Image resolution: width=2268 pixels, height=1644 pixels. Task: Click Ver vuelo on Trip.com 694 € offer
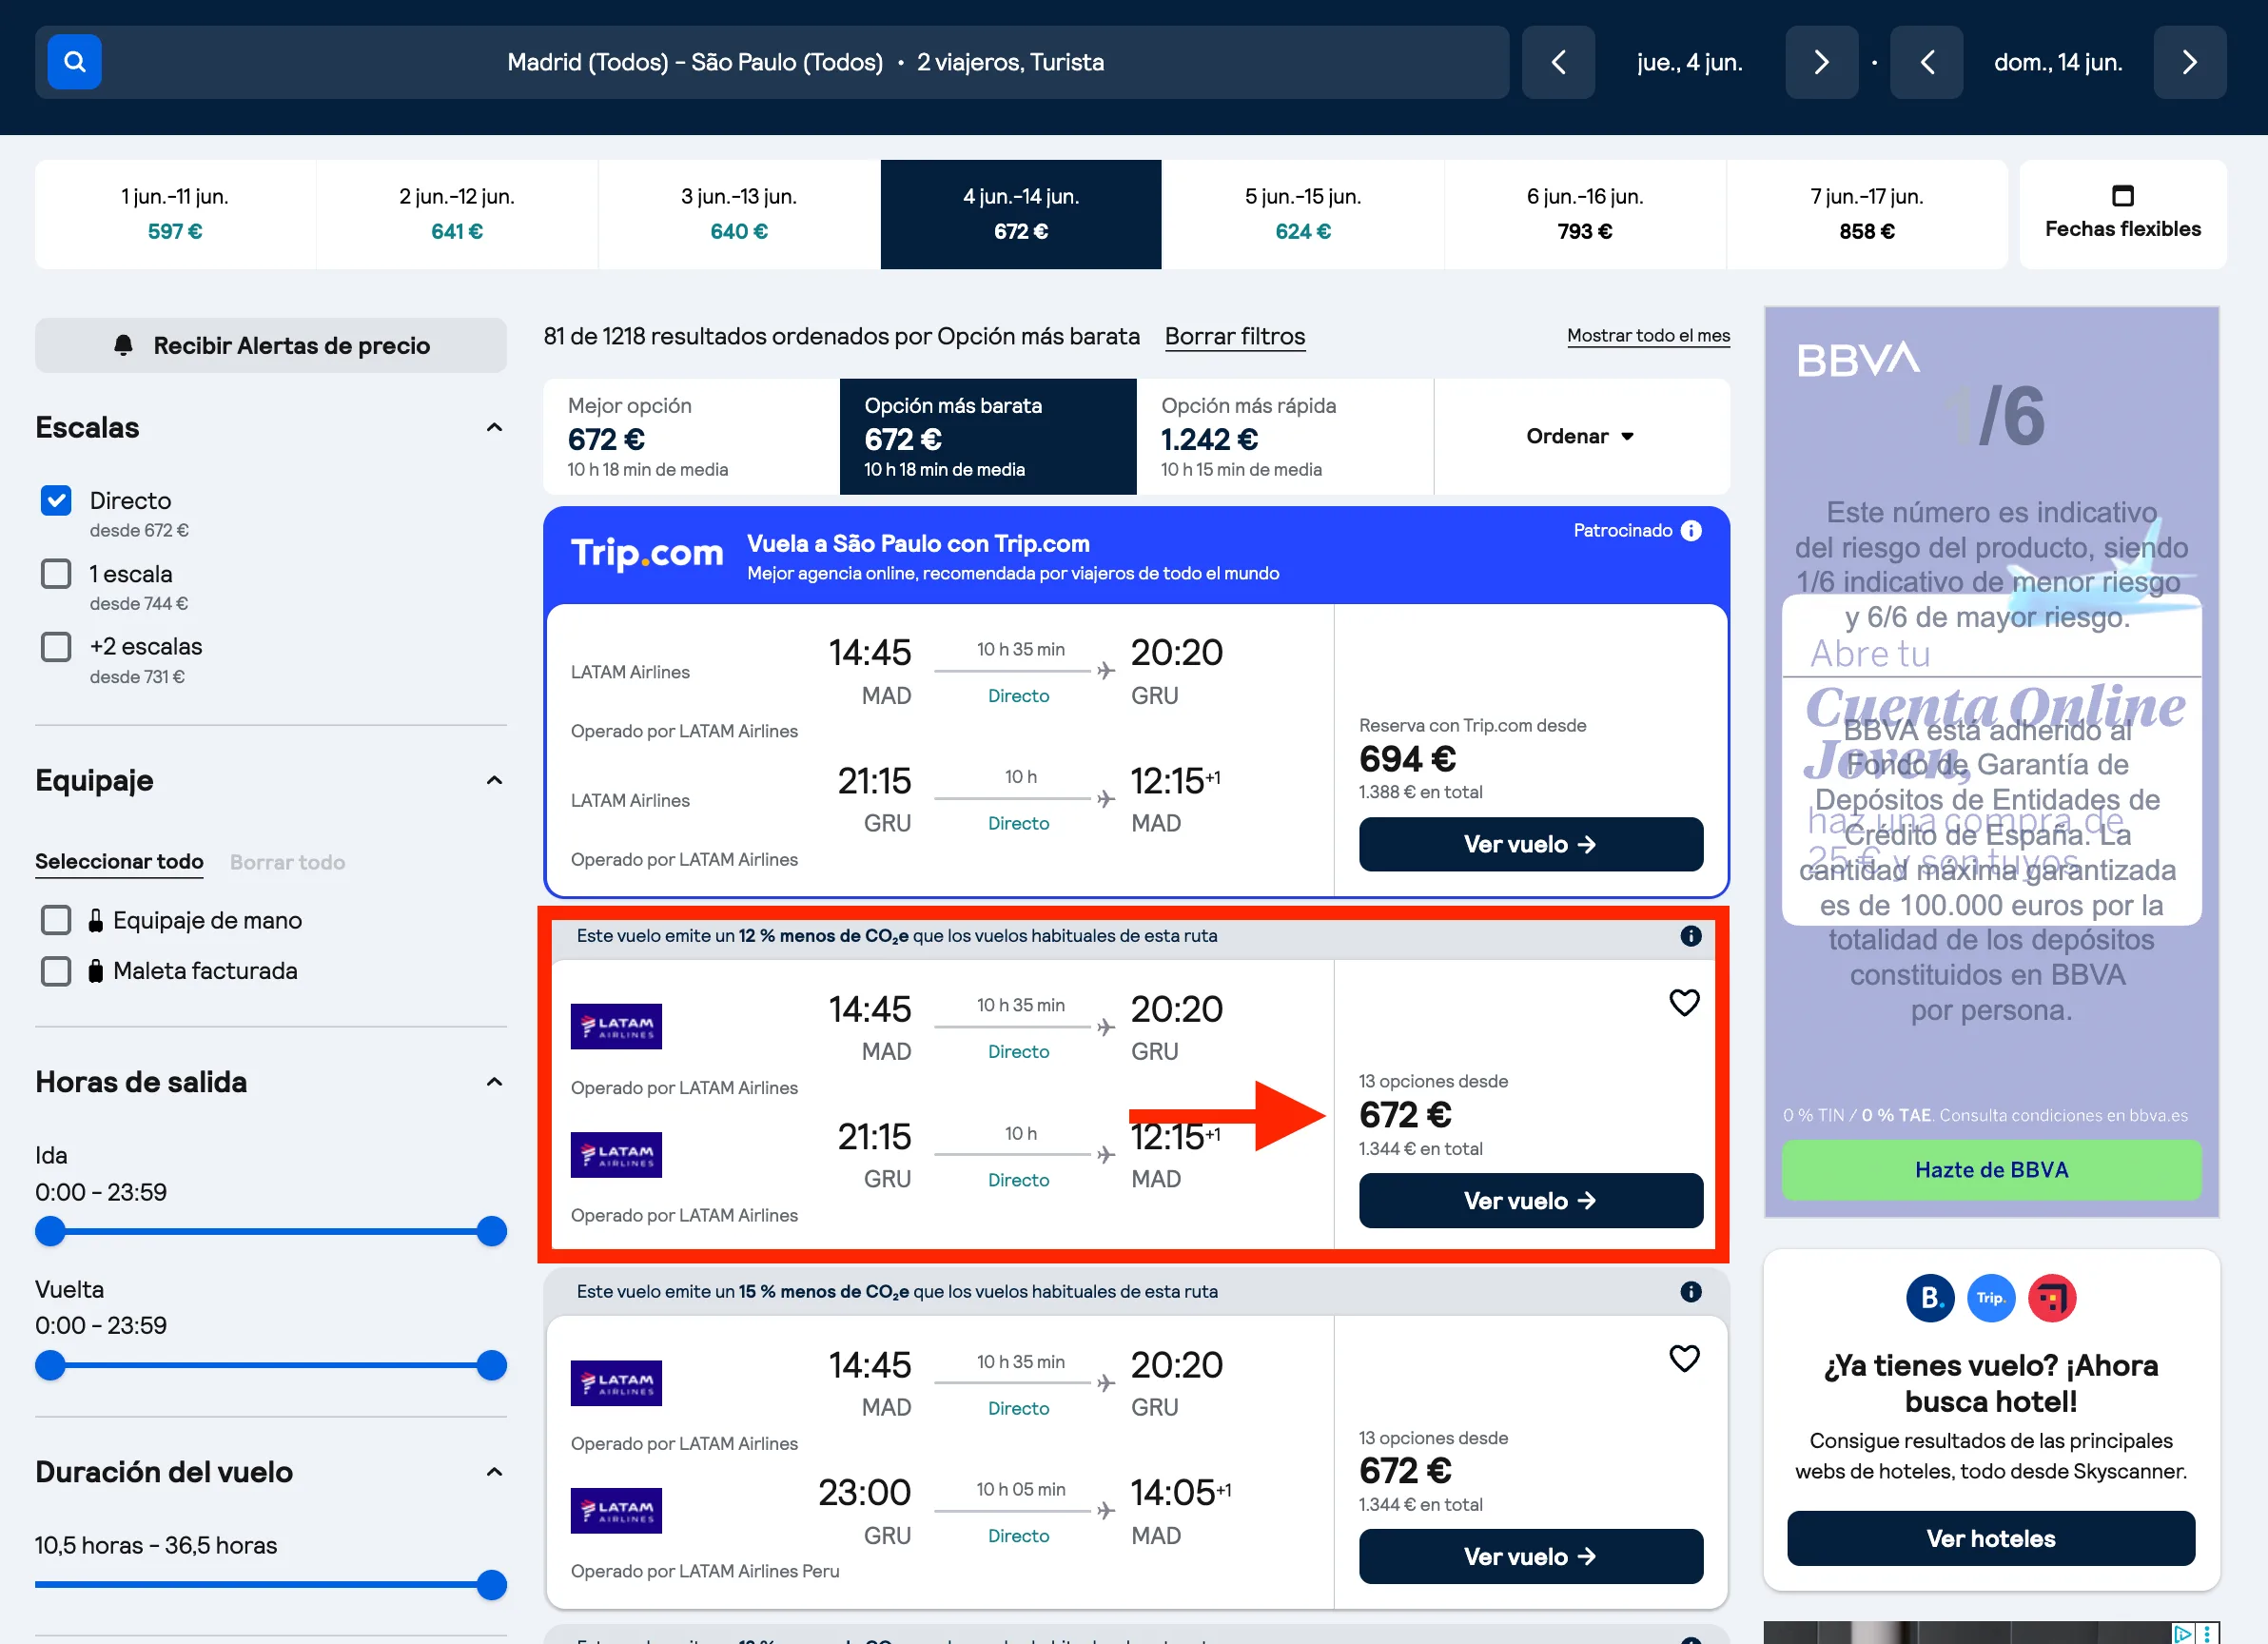[x=1531, y=844]
